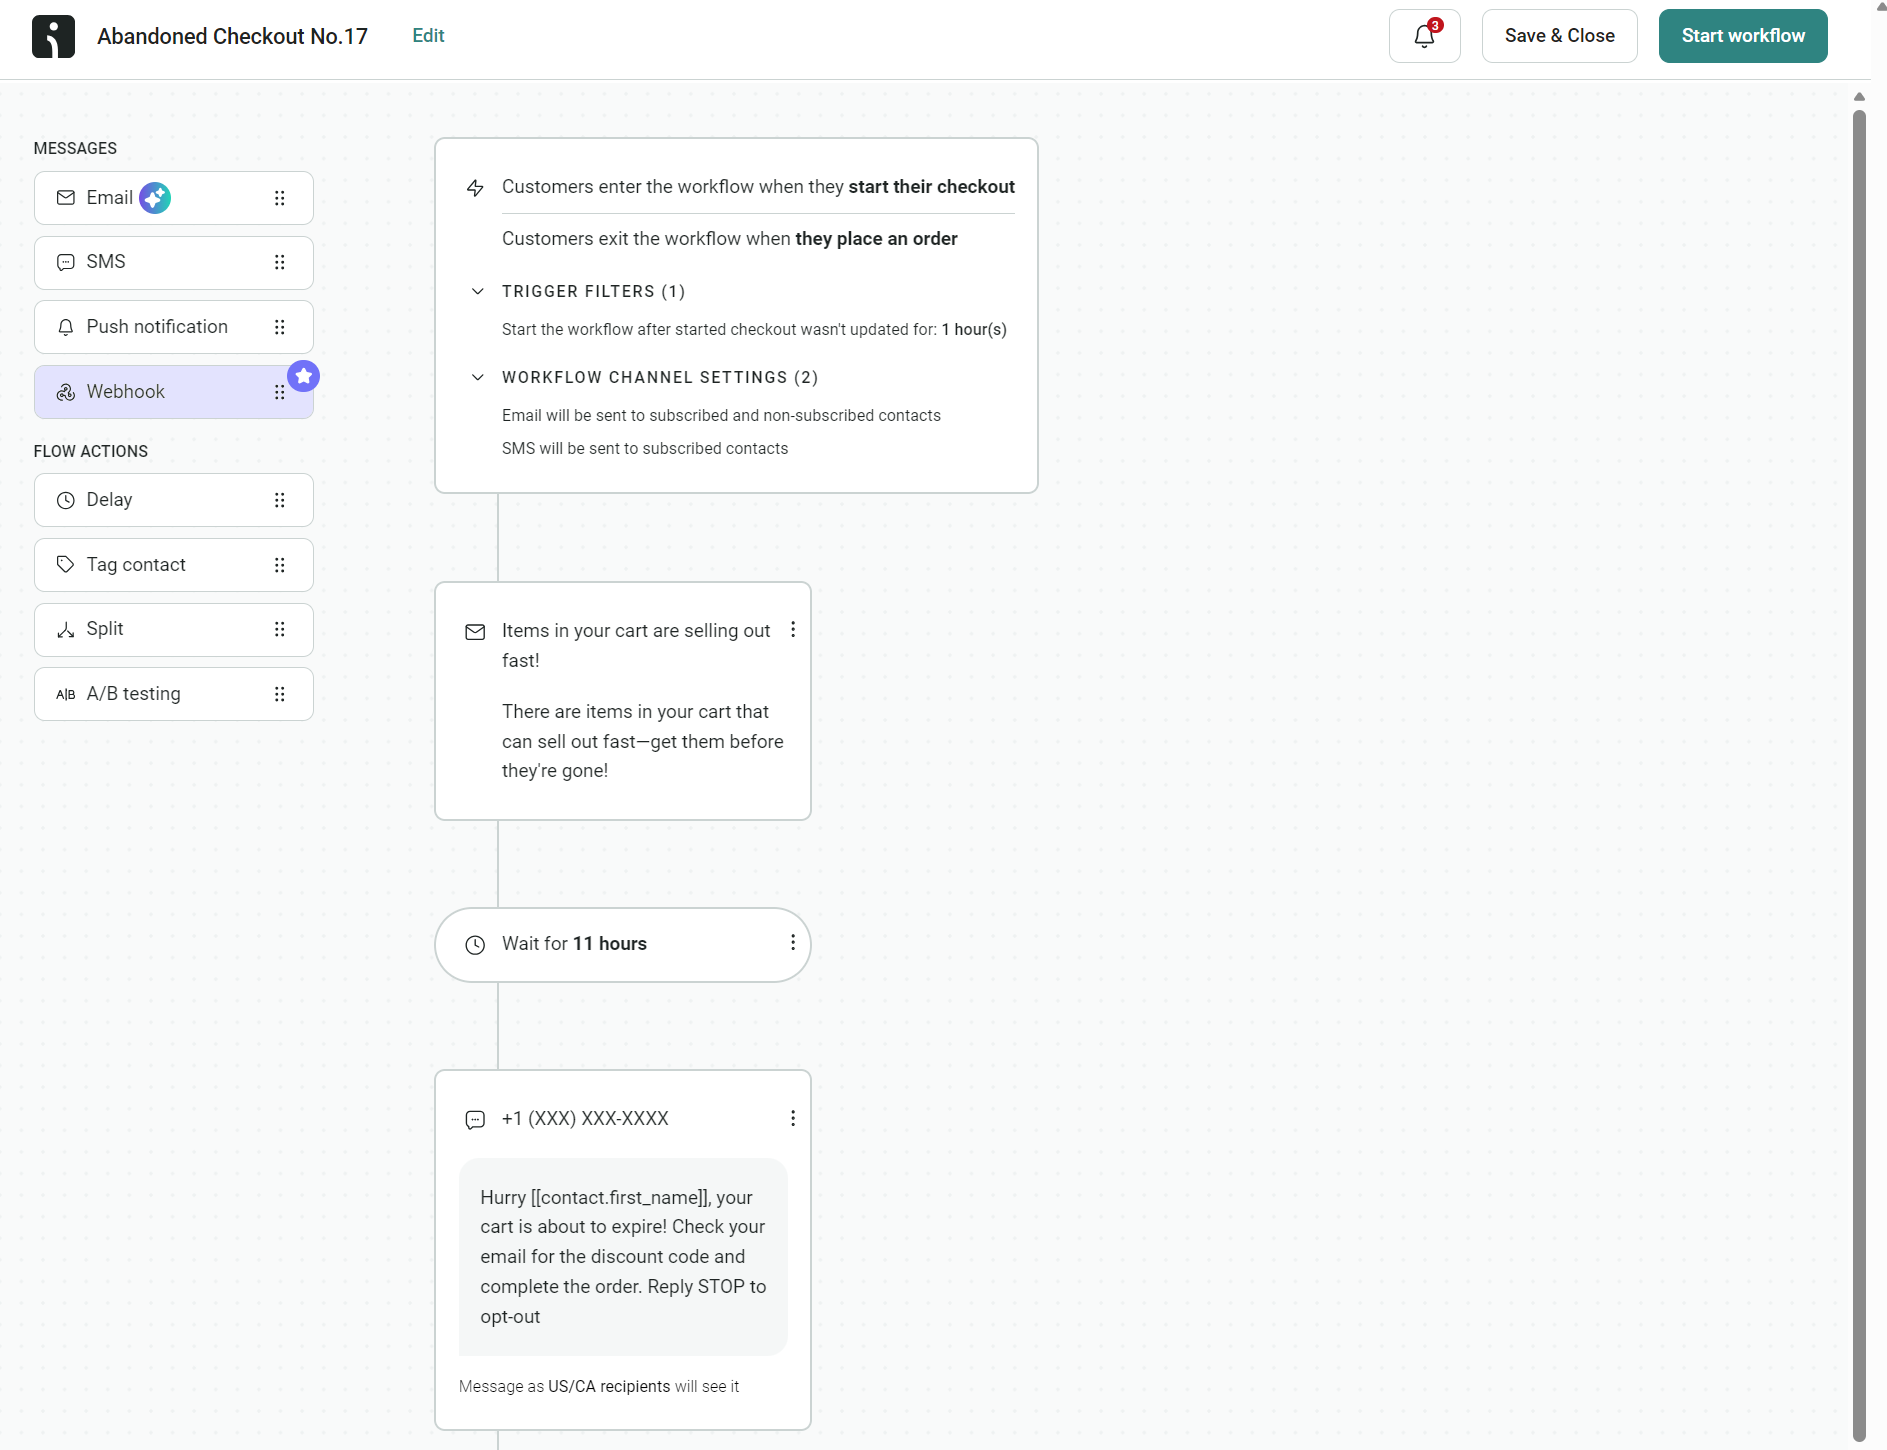This screenshot has width=1887, height=1450.
Task: Click the '+1 (XXX) XXX-XXXX' sender number
Action: pos(585,1119)
